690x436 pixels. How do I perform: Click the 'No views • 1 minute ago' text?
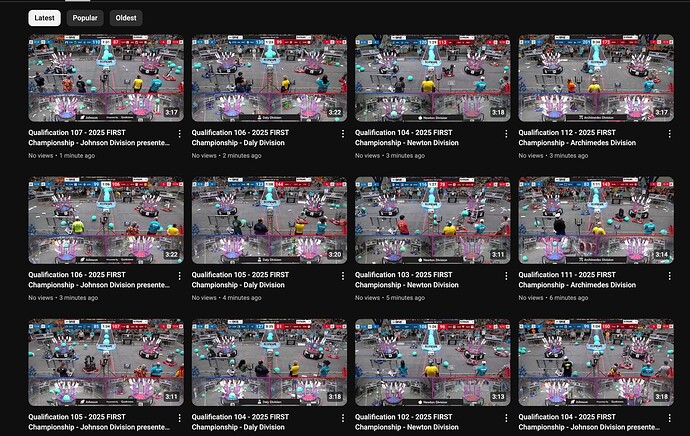pos(62,156)
